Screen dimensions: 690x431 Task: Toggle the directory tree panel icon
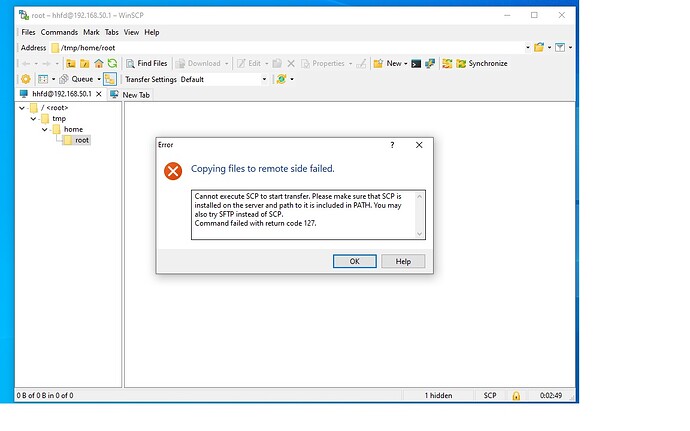click(110, 79)
